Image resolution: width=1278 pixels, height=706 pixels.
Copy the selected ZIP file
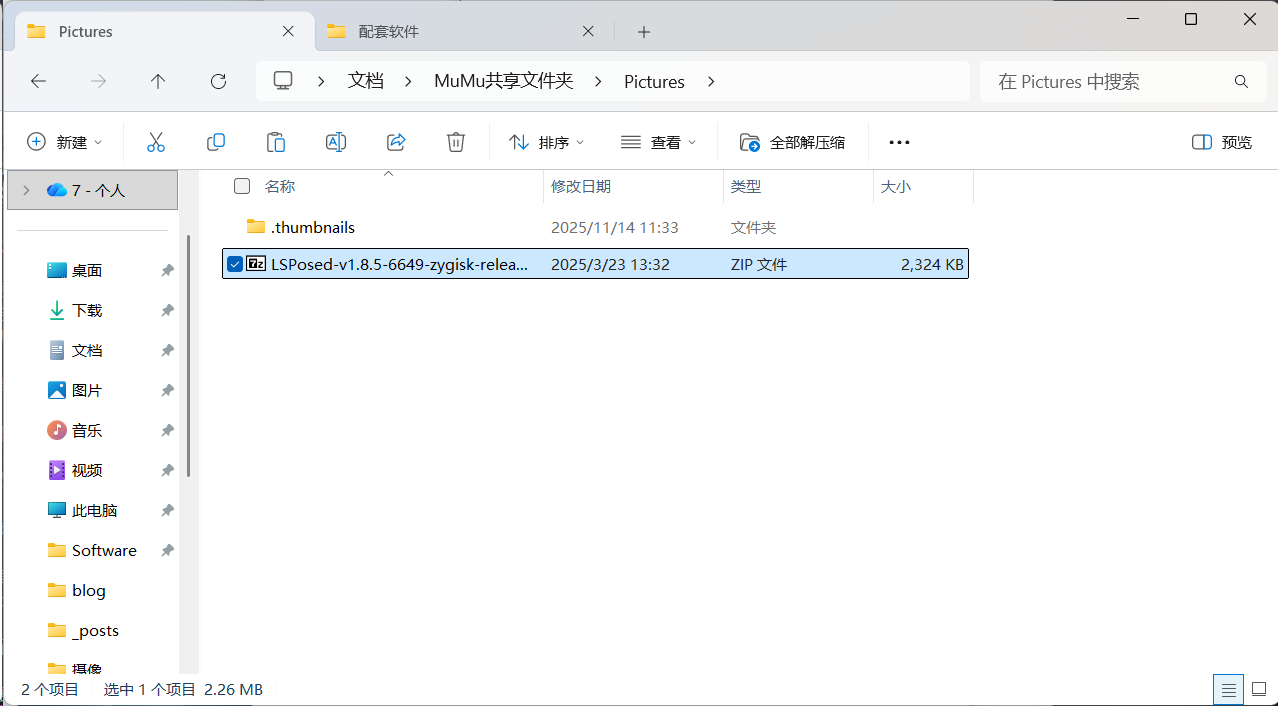216,141
